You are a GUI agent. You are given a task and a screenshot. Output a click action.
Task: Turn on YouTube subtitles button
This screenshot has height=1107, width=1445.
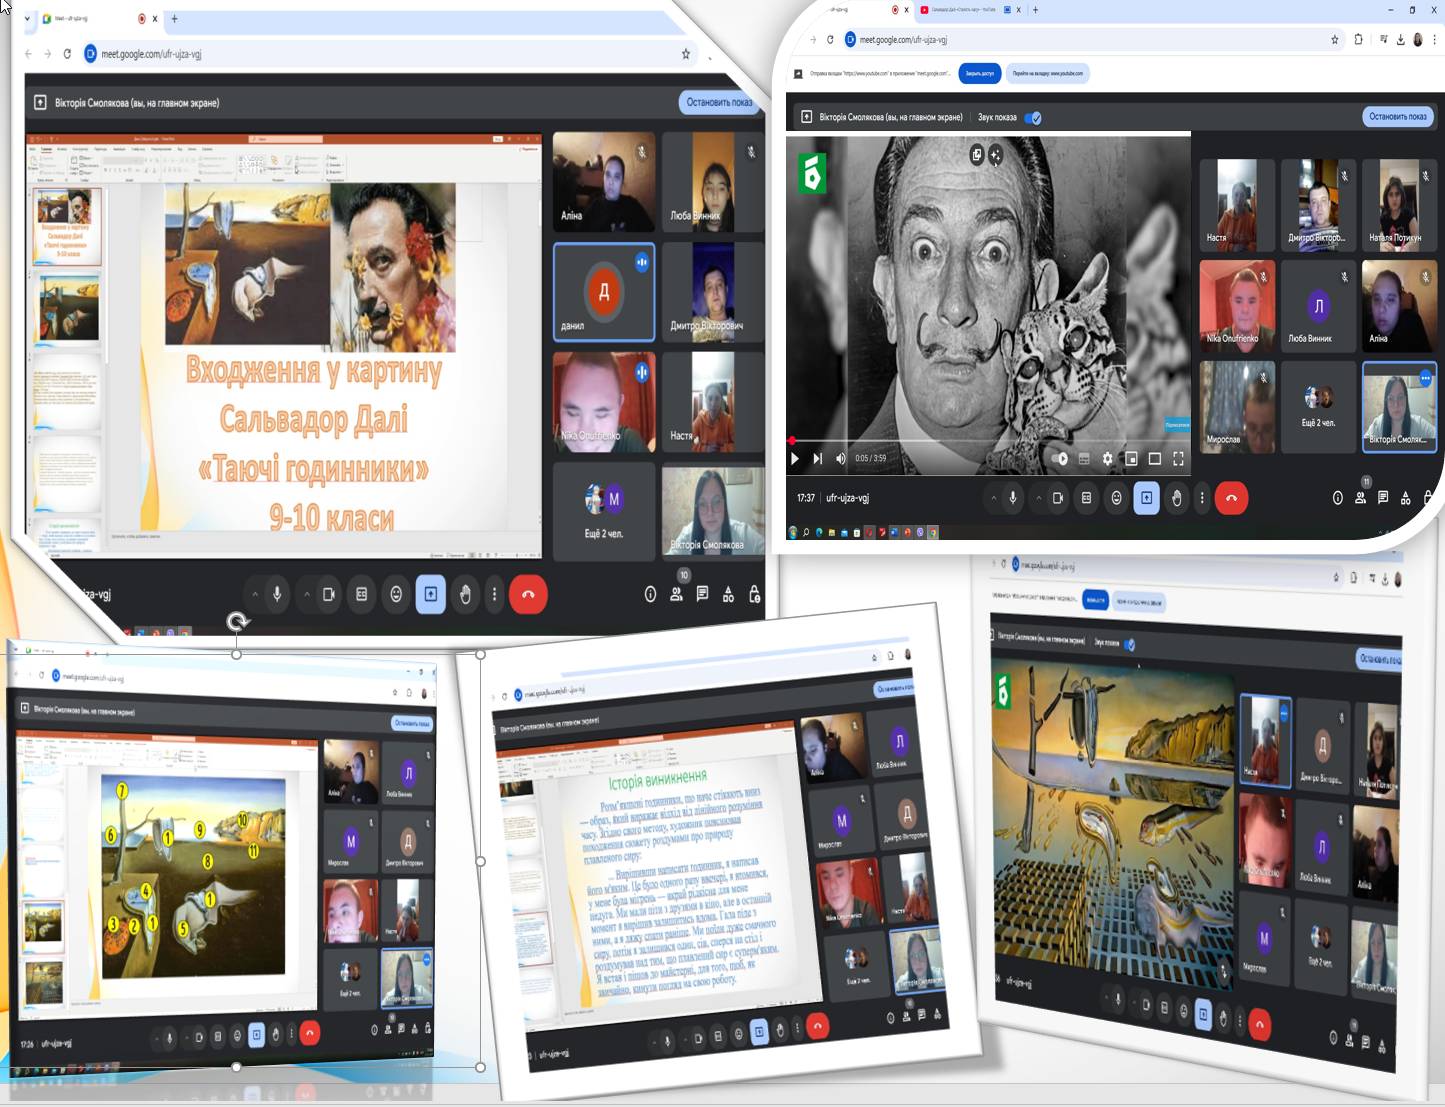1084,459
